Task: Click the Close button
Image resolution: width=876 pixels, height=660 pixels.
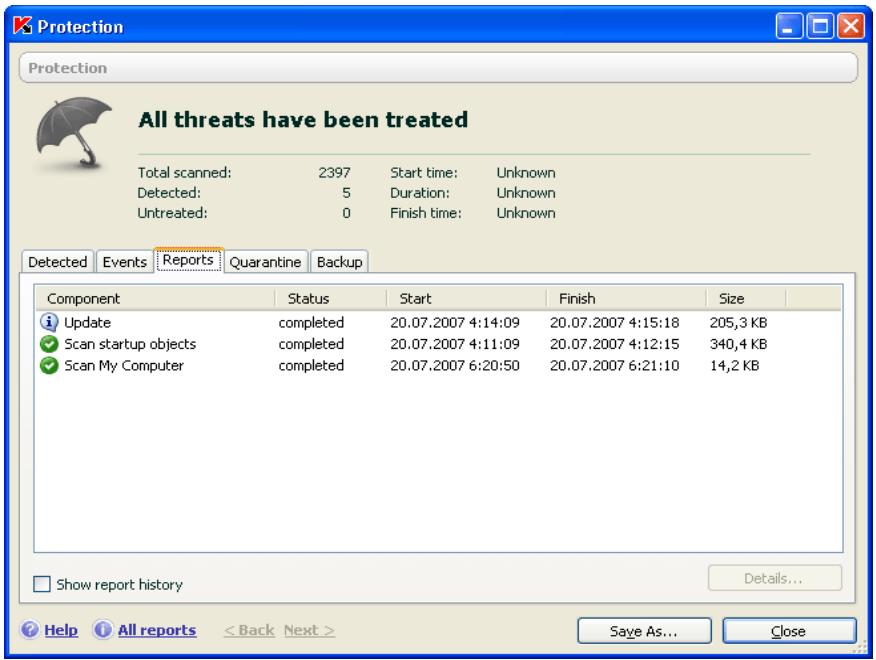Action: point(789,631)
